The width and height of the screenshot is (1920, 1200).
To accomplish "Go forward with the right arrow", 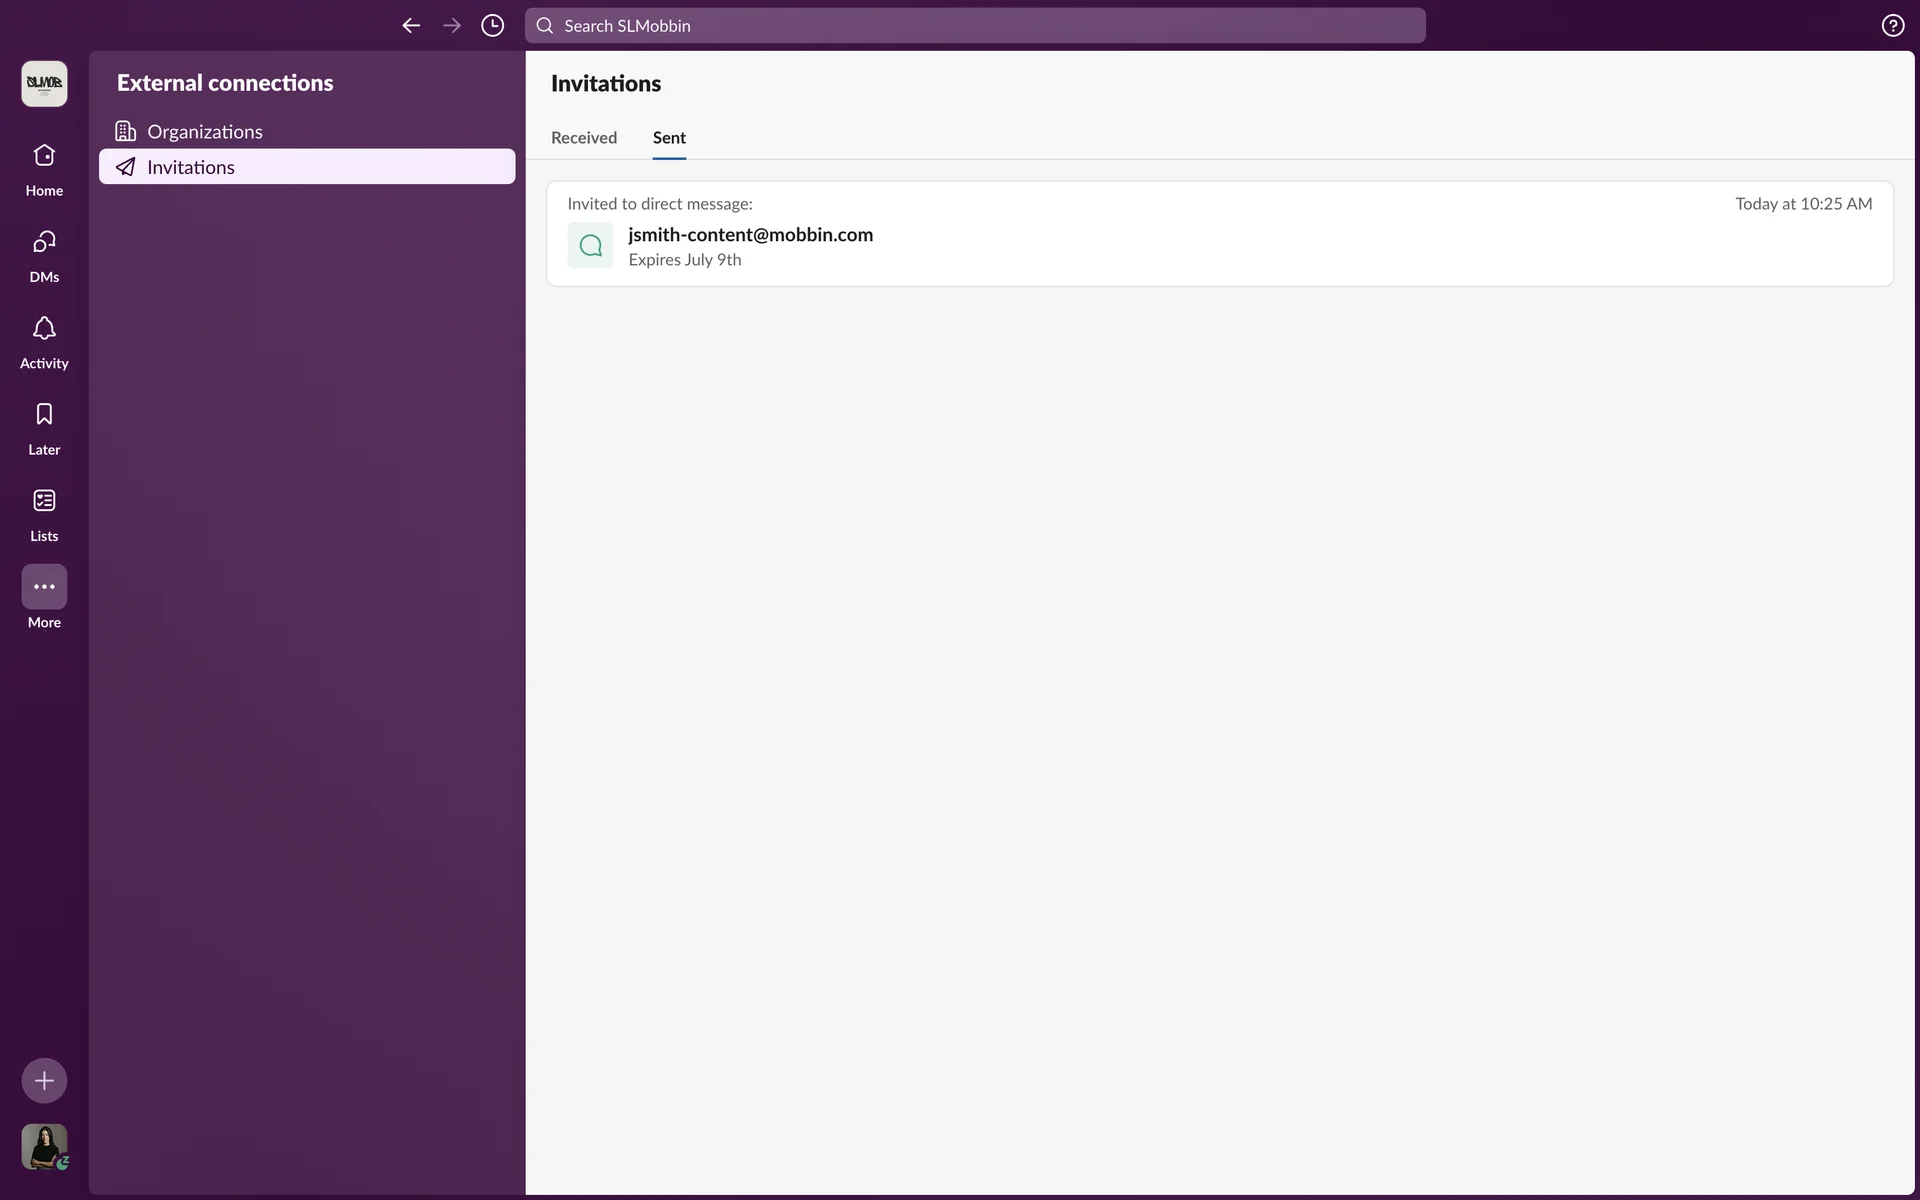I will coord(452,26).
